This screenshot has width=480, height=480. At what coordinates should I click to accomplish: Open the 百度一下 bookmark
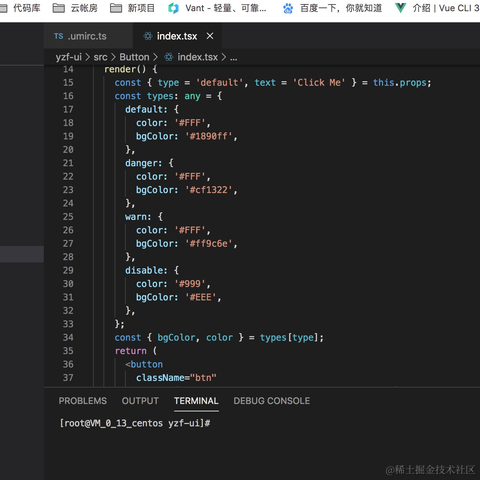(x=333, y=8)
